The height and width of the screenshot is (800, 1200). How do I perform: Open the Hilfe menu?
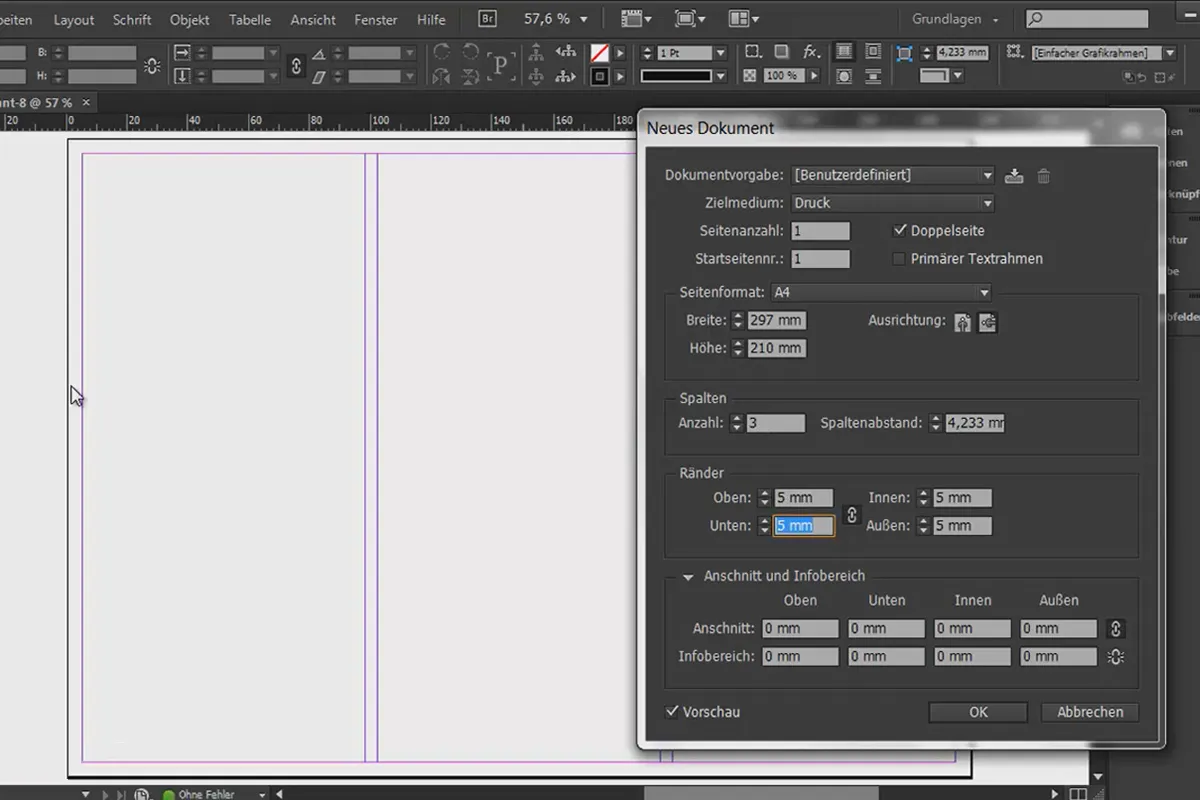431,20
